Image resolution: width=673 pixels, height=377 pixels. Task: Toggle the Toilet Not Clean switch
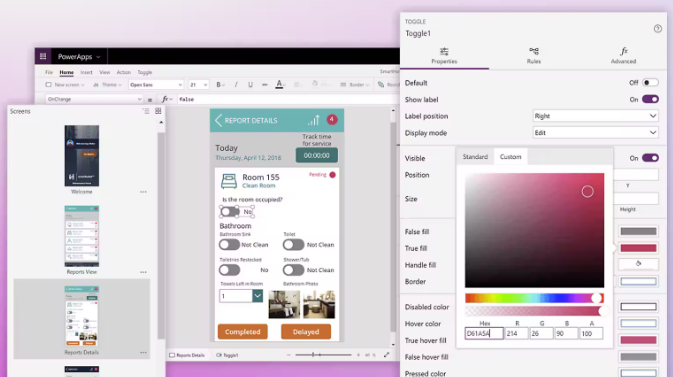294,244
